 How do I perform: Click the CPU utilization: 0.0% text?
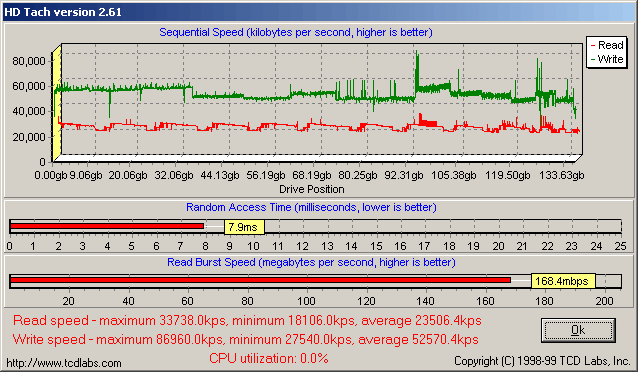click(x=269, y=358)
